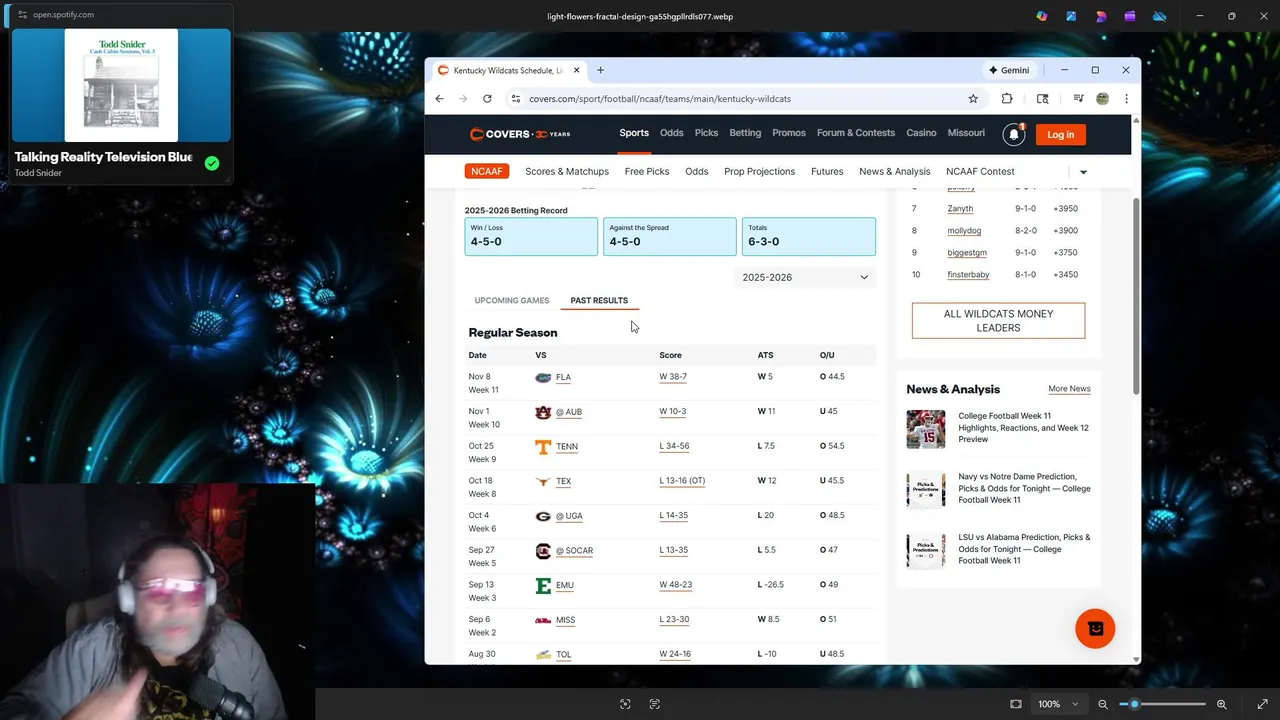Reload the Covers page

click(487, 99)
